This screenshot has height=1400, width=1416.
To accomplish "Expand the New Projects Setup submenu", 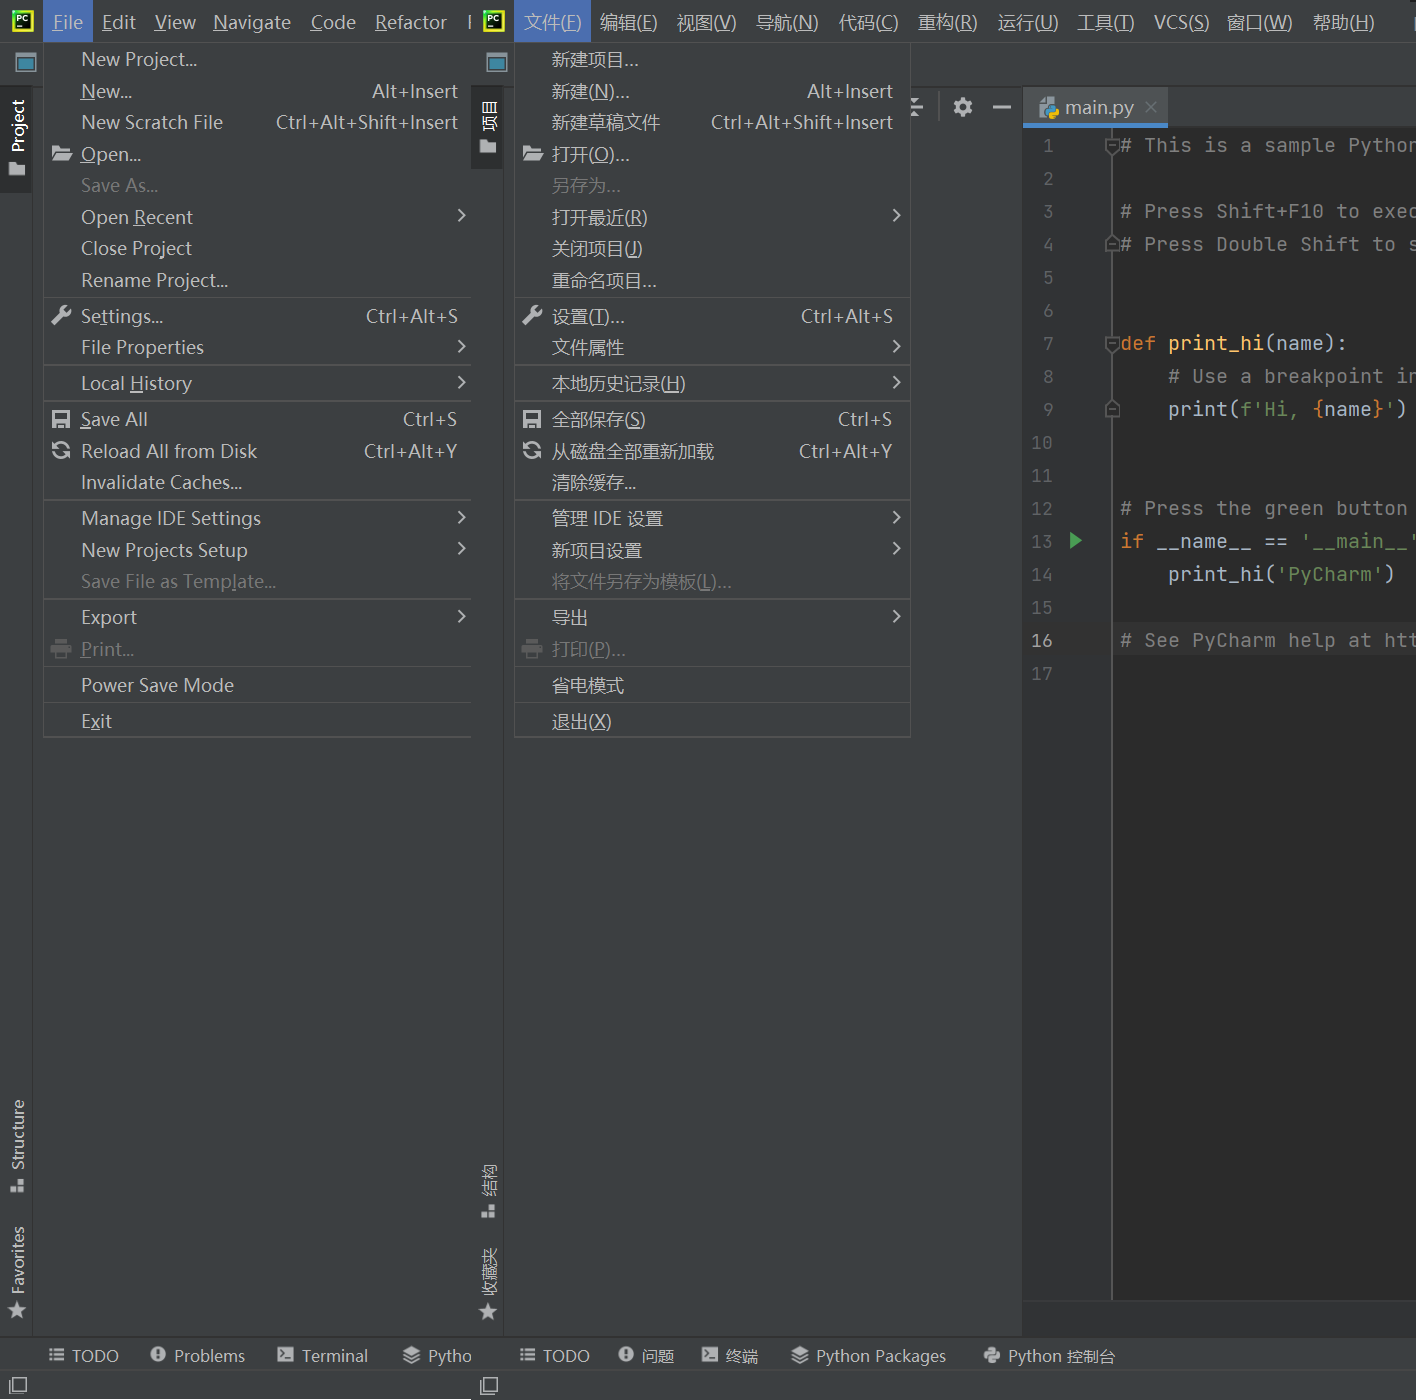I will pyautogui.click(x=257, y=550).
